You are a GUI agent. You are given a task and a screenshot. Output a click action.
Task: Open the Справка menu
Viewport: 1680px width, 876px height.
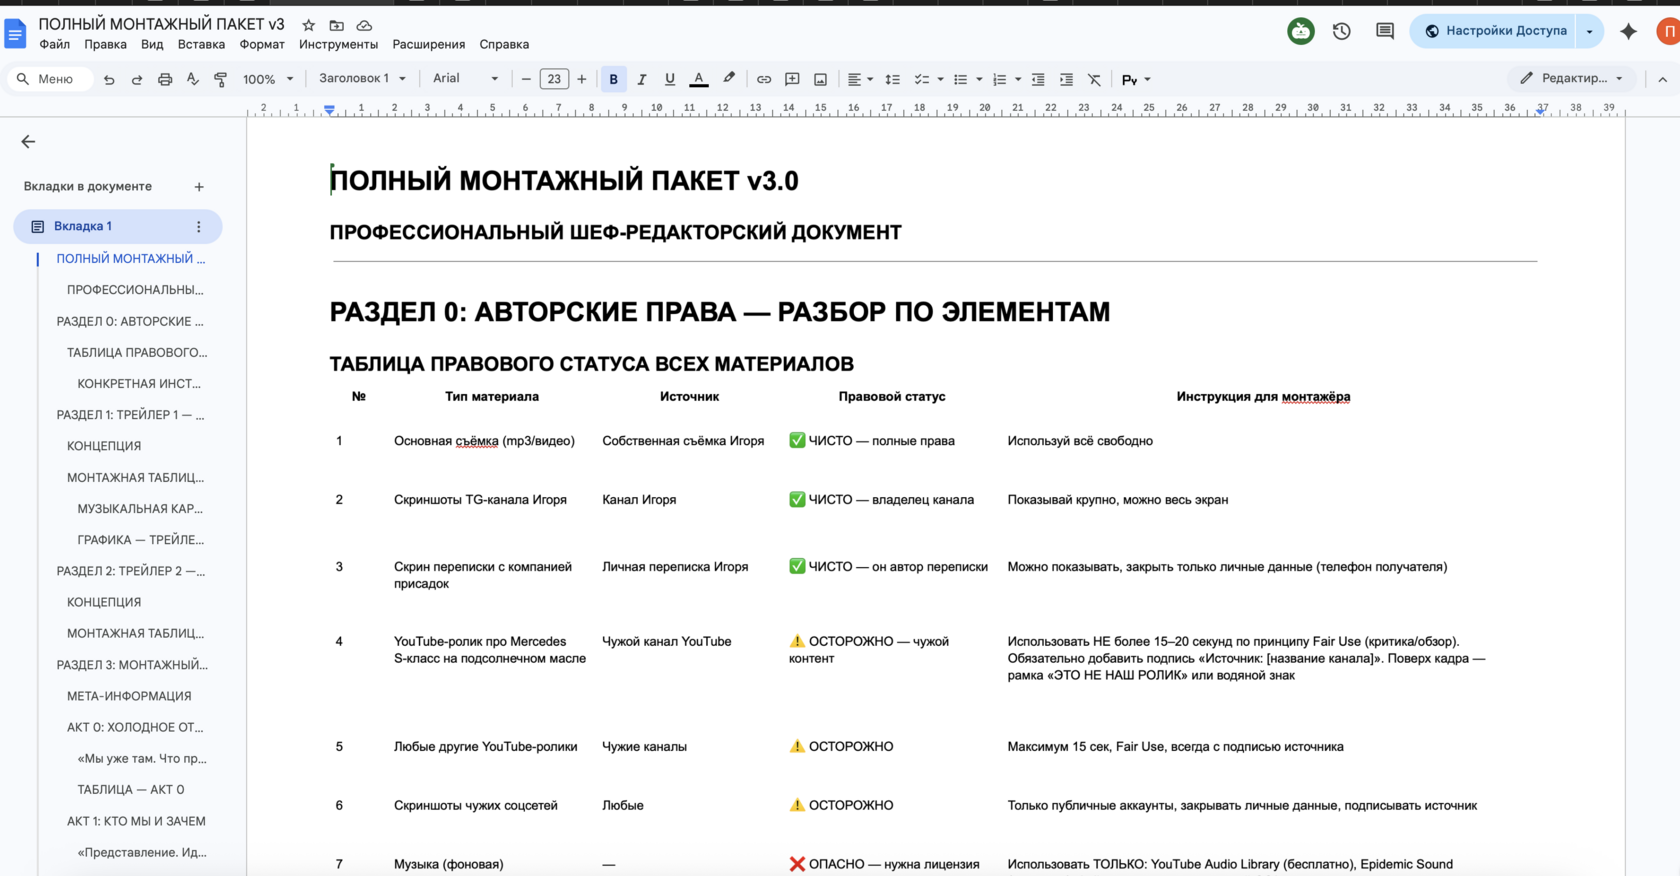click(504, 44)
